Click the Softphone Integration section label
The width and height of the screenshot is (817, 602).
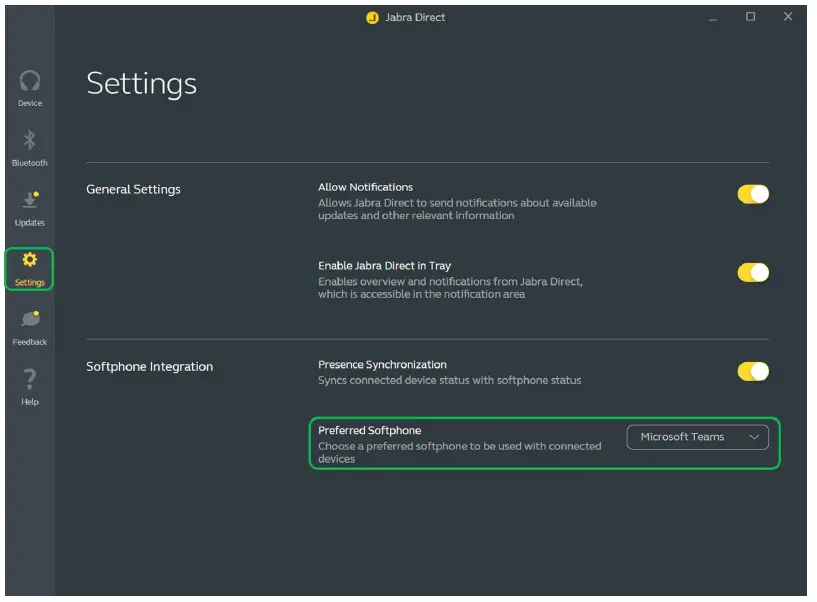pyautogui.click(x=149, y=367)
